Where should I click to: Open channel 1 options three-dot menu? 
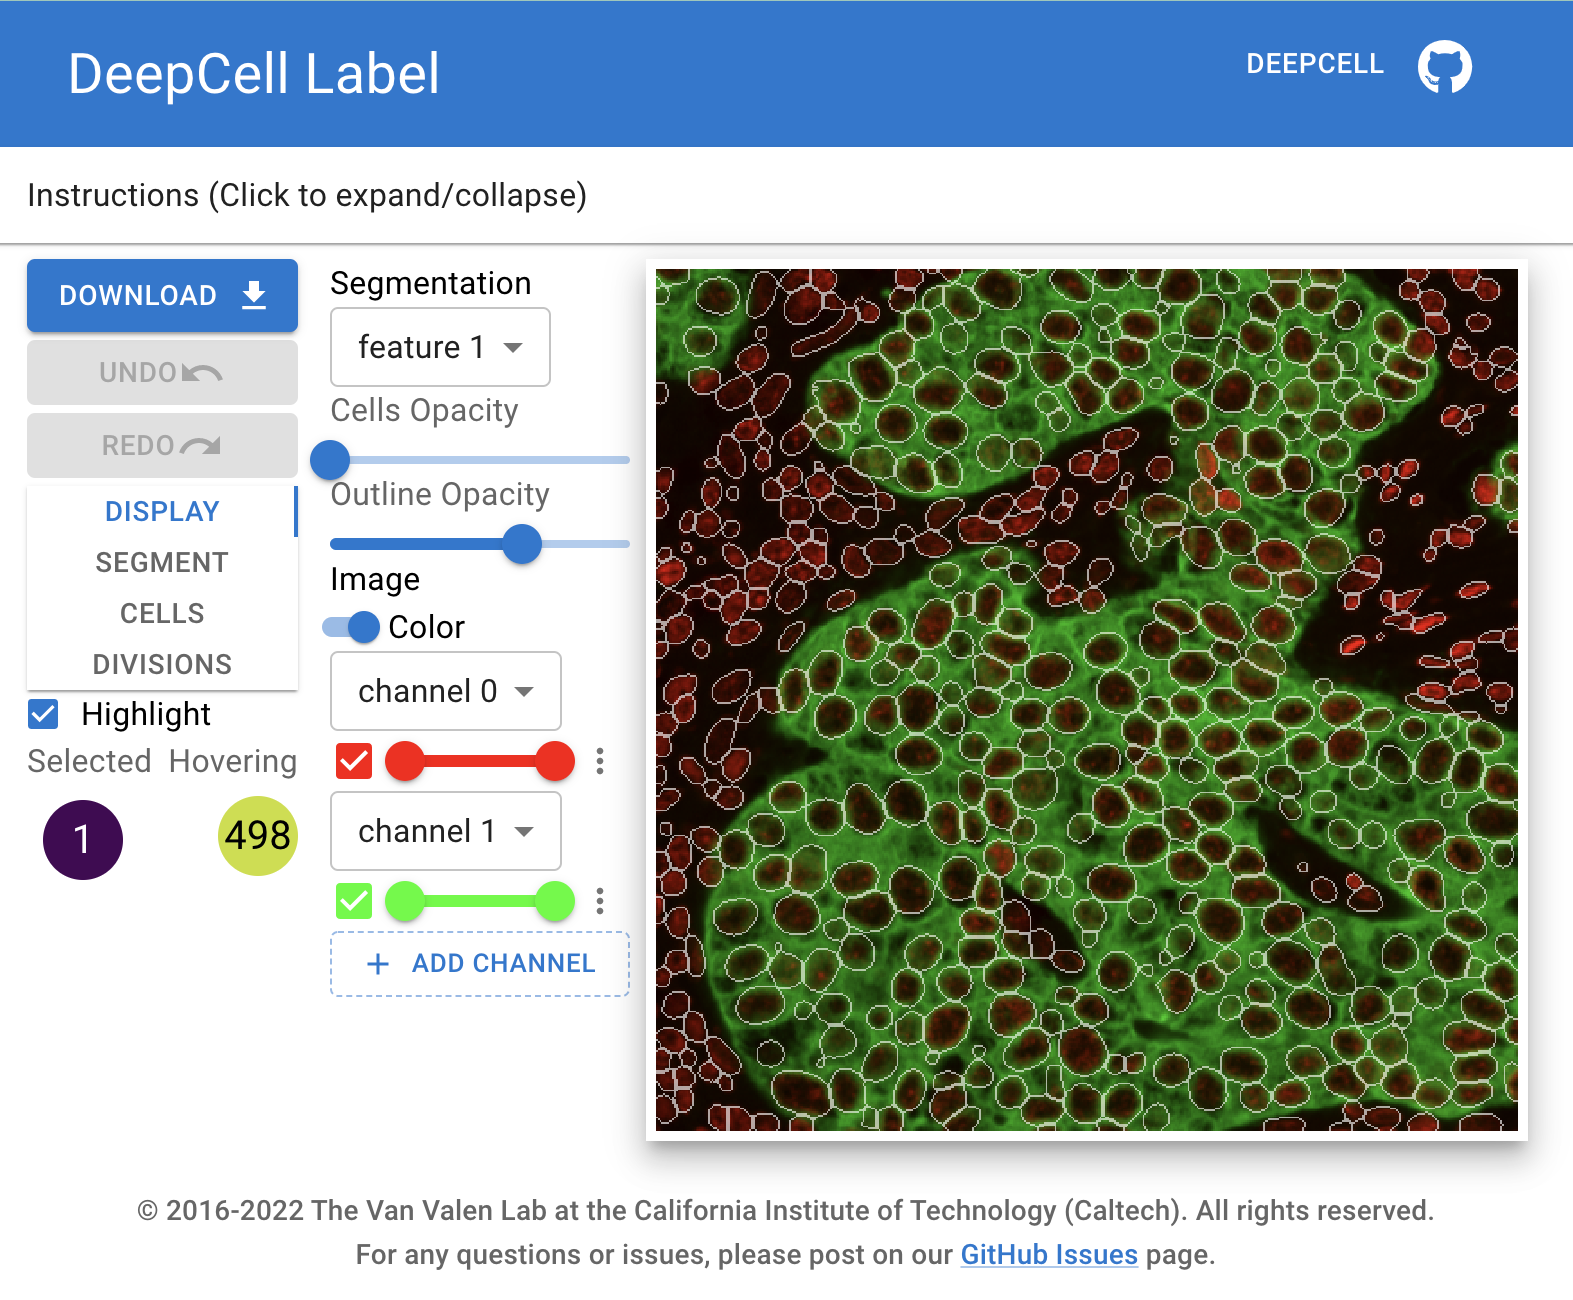(x=600, y=901)
